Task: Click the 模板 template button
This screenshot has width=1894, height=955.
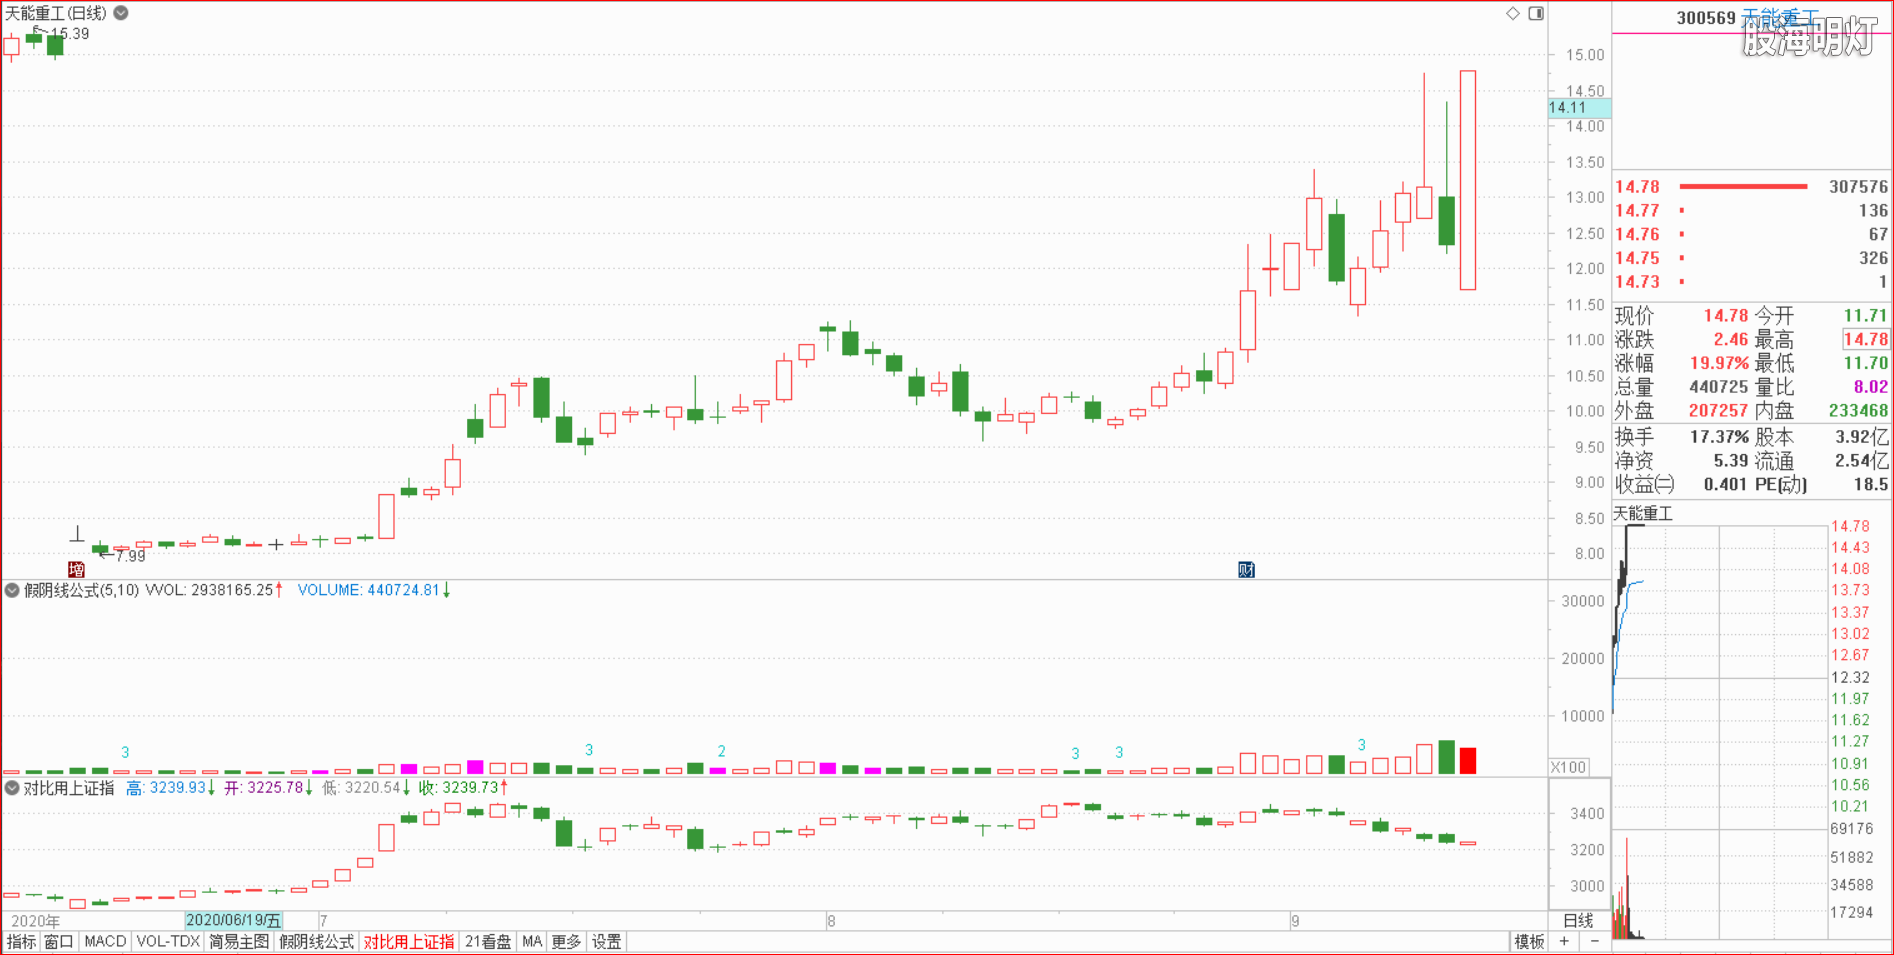Action: point(1529,942)
